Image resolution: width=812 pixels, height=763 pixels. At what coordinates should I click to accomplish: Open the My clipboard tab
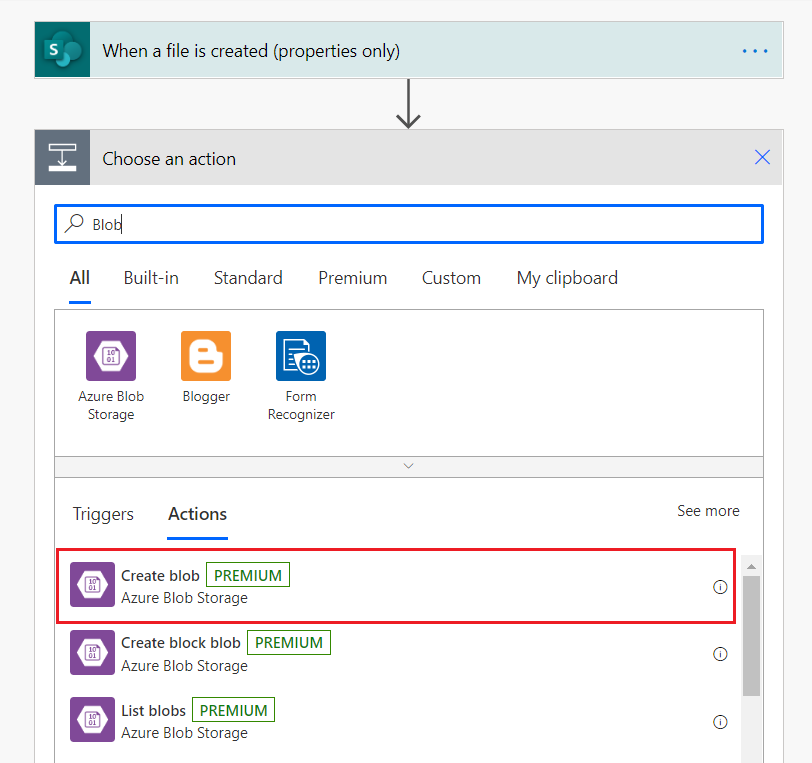[566, 278]
